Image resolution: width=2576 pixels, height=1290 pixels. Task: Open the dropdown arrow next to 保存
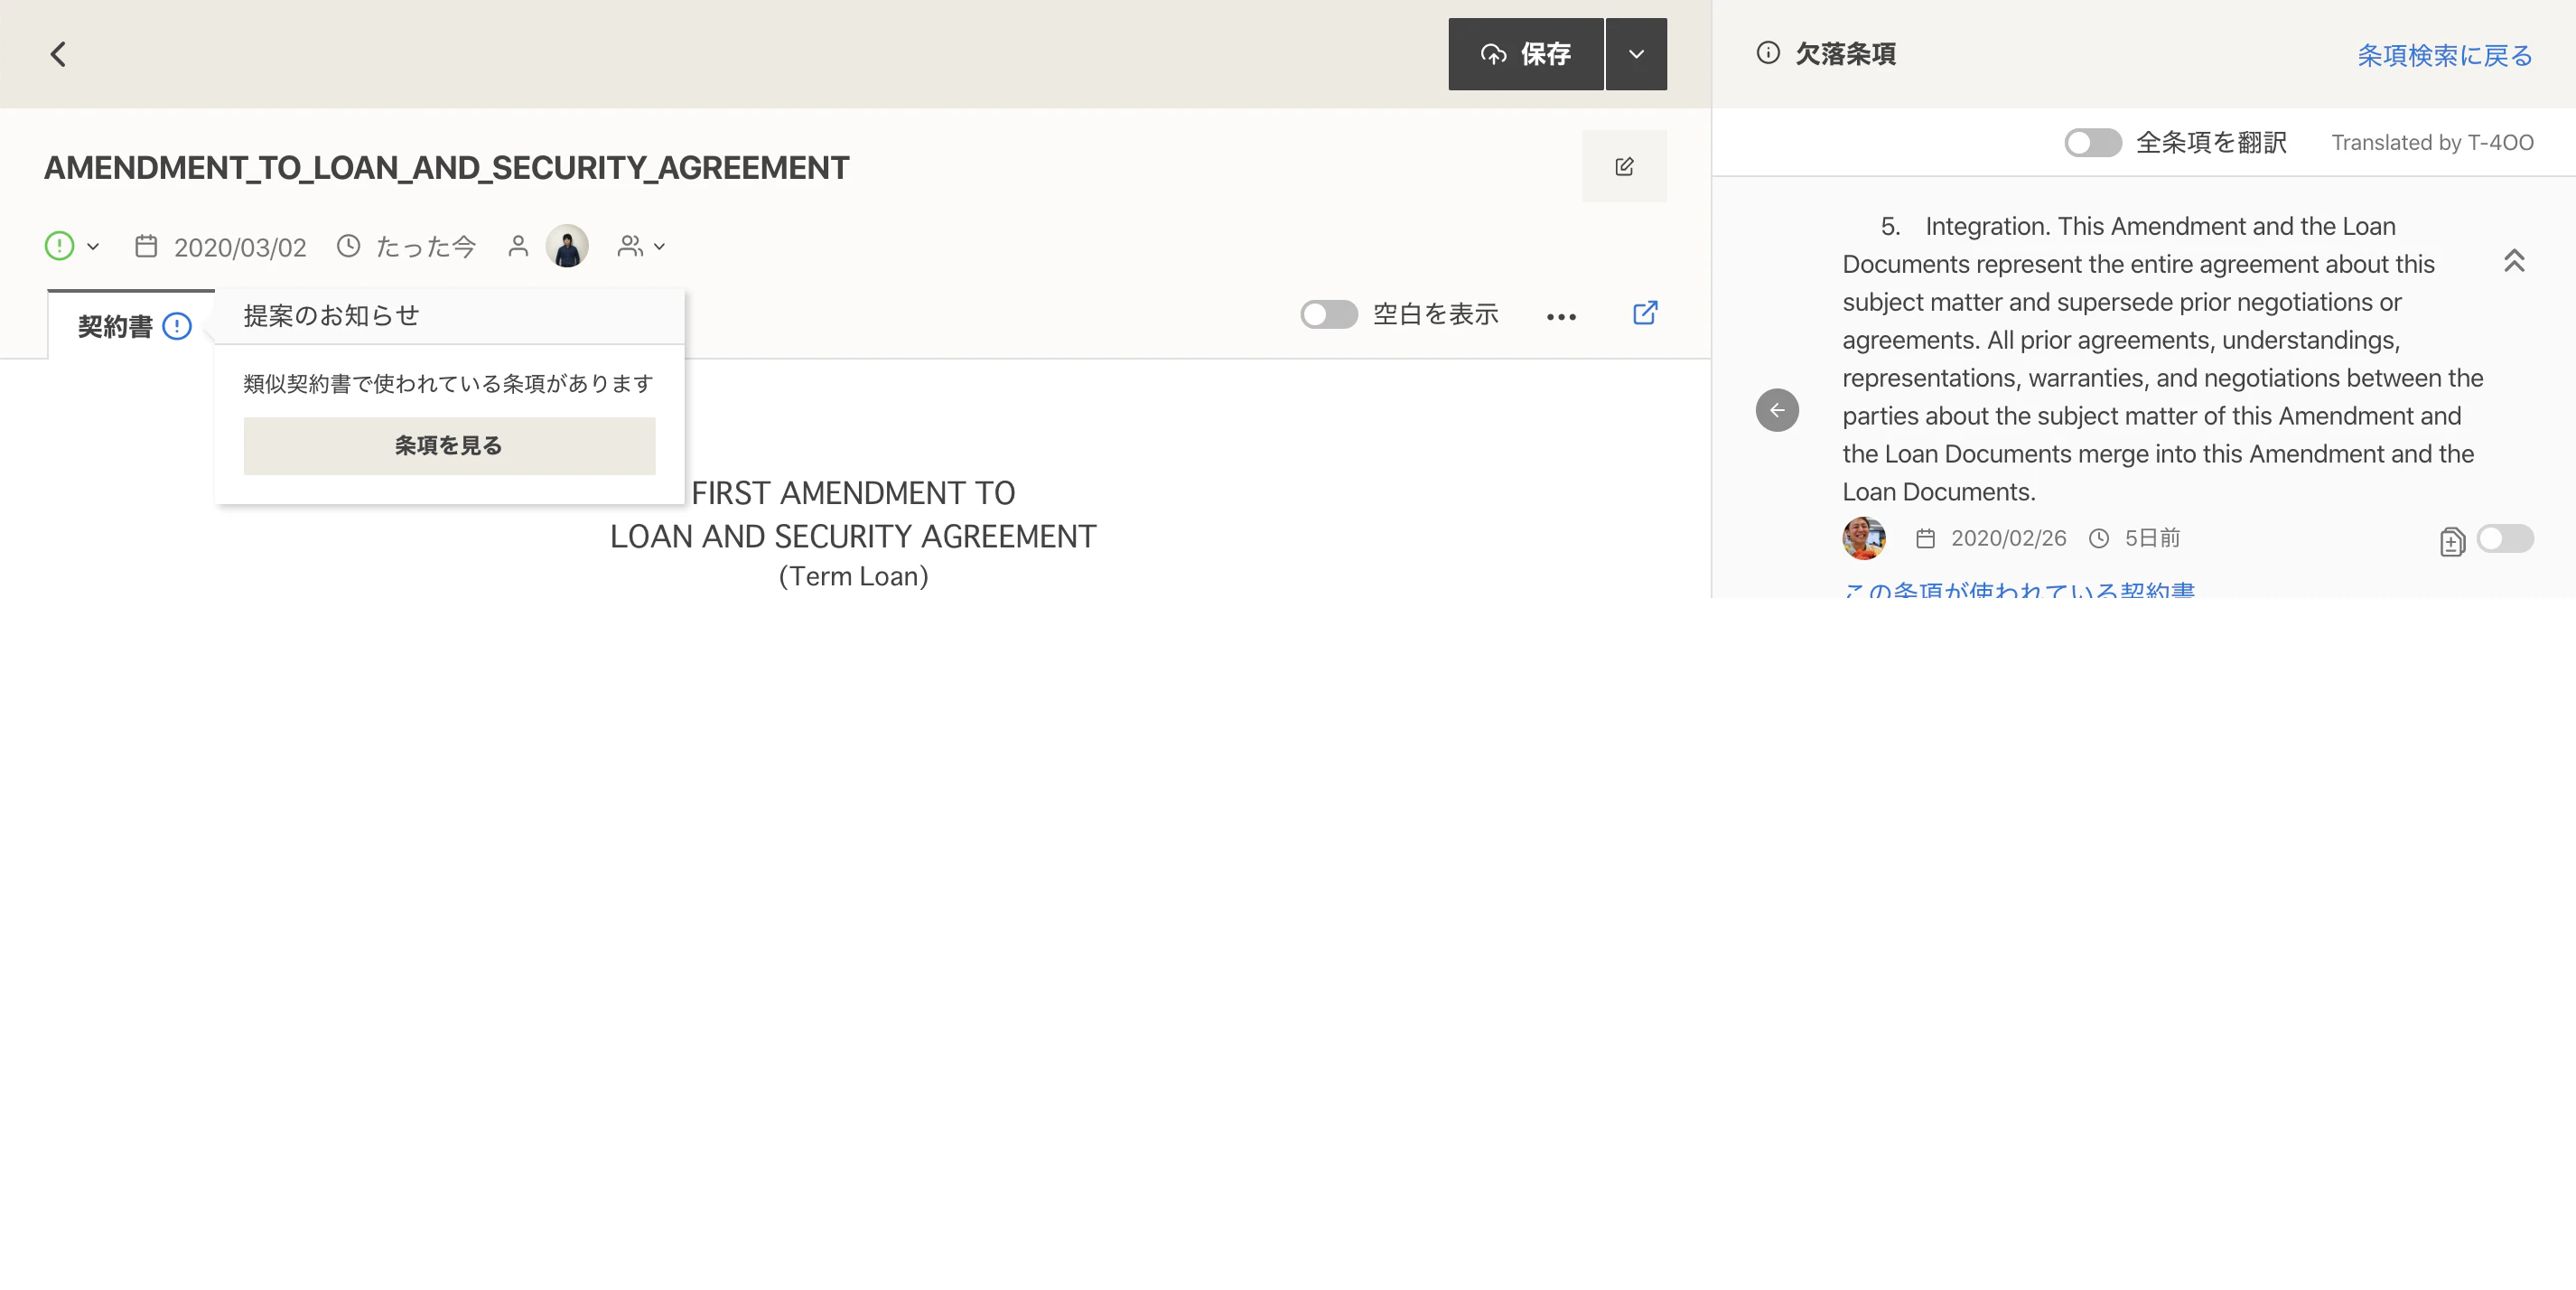(x=1636, y=54)
